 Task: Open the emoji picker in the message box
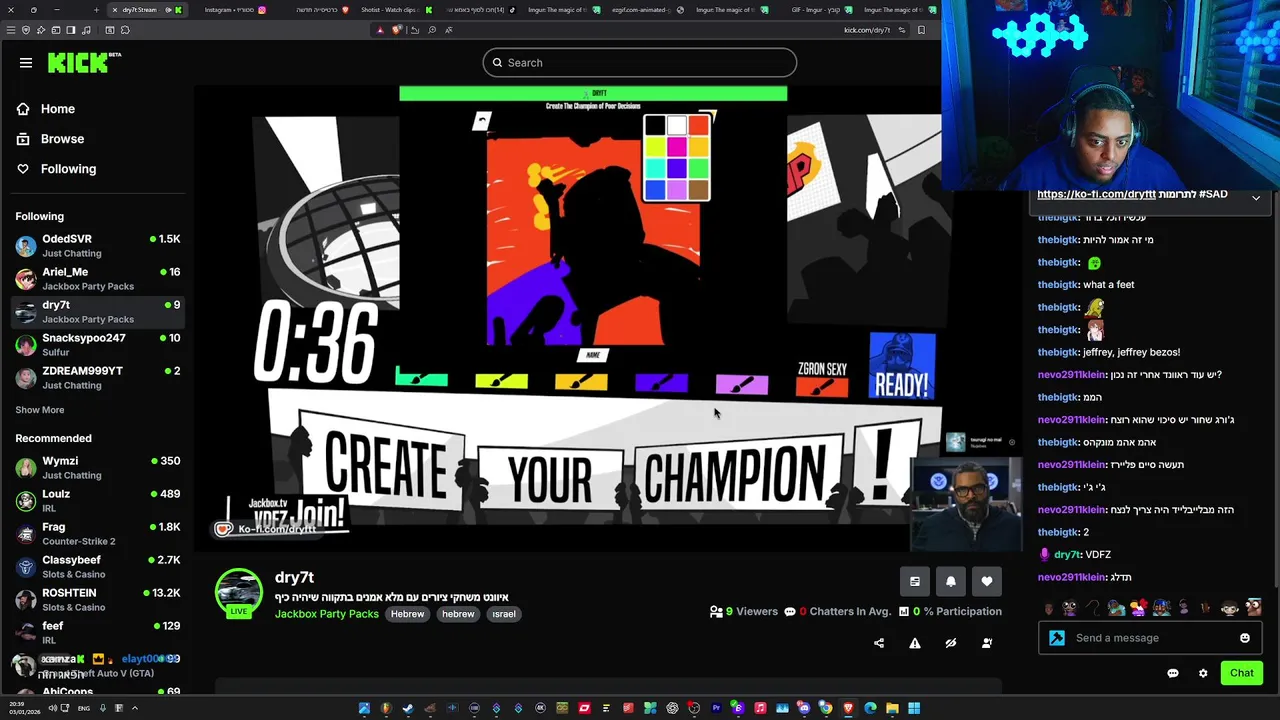[x=1245, y=638]
